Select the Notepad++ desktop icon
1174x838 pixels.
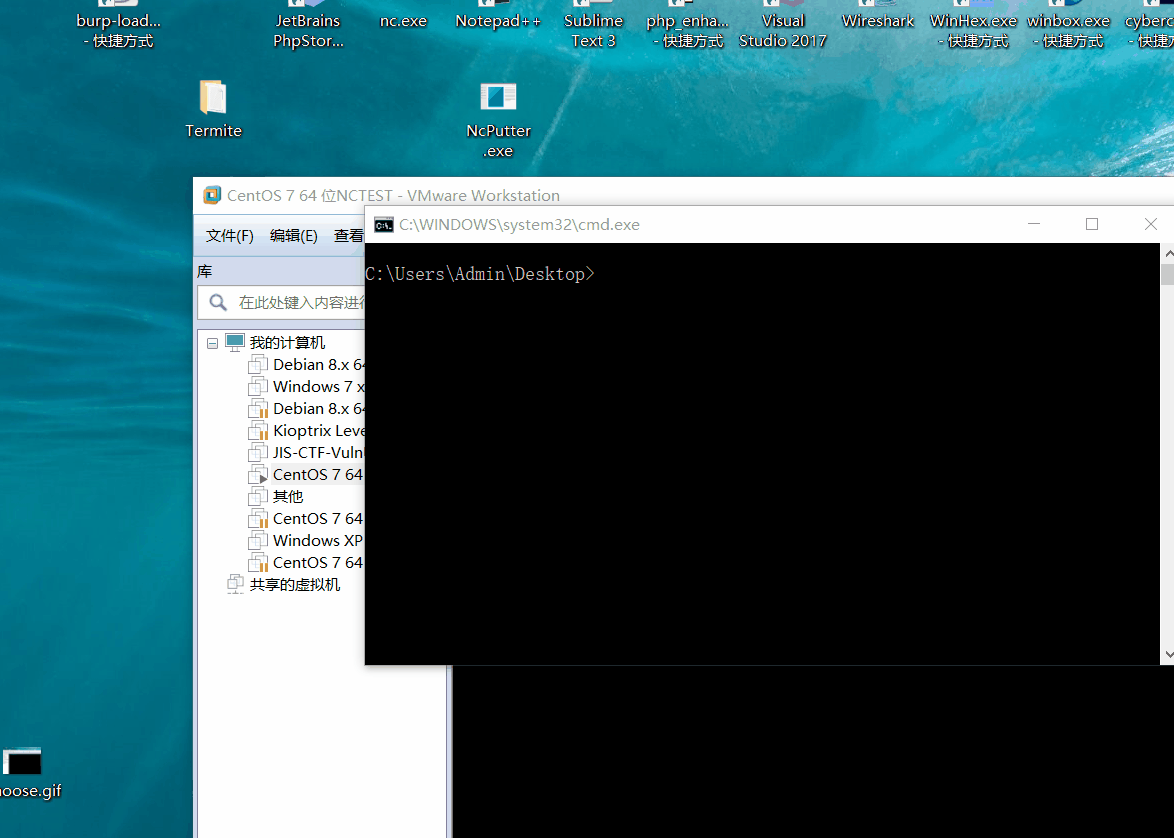pyautogui.click(x=498, y=20)
